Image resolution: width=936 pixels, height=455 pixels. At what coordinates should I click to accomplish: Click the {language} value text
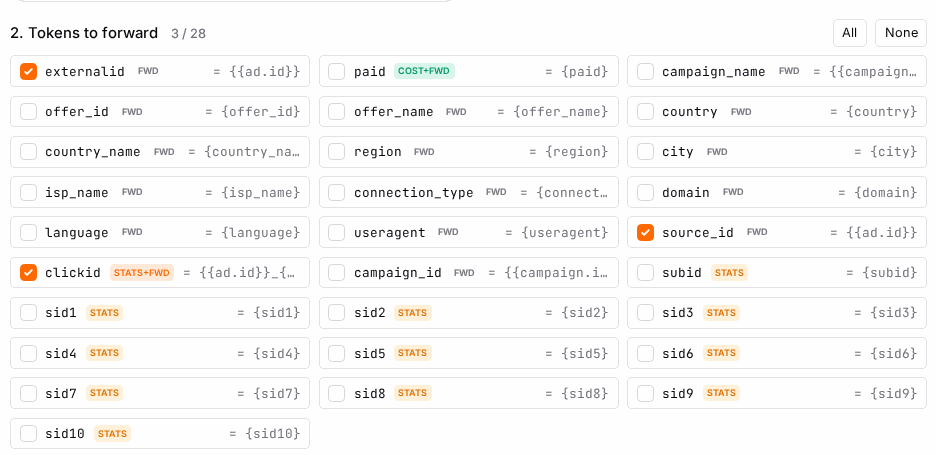click(260, 232)
